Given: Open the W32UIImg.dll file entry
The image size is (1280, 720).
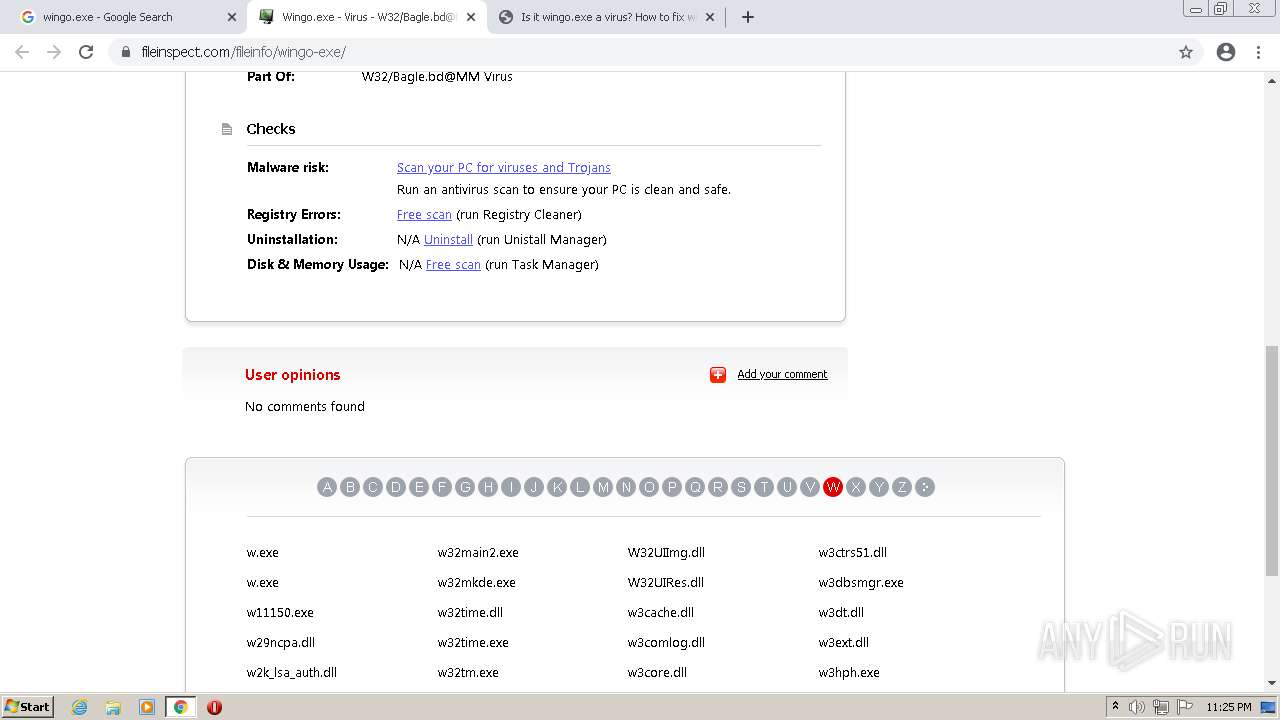Looking at the screenshot, I should [666, 552].
